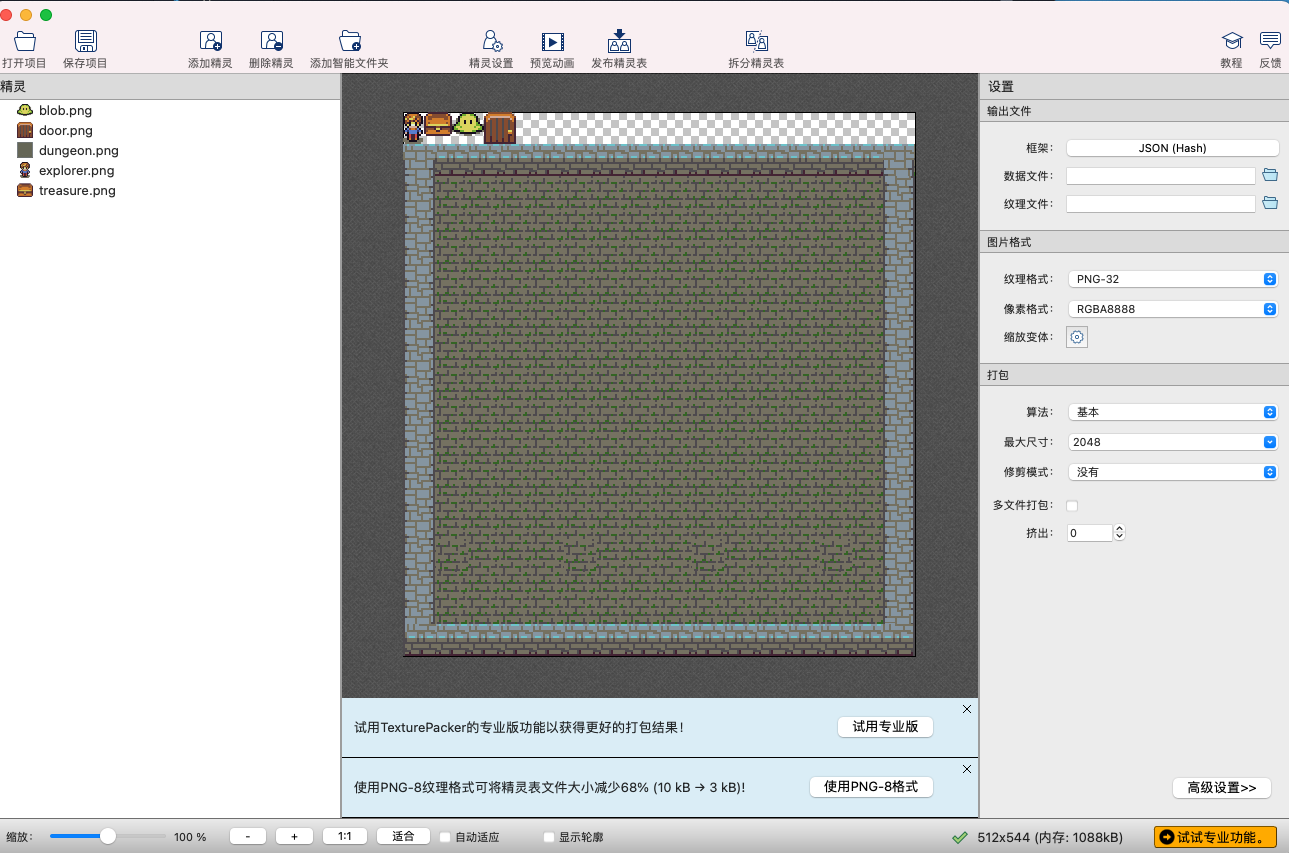The height and width of the screenshot is (853, 1289).
Task: Open the 修剪模式 trim mode dropdown
Action: click(1172, 472)
